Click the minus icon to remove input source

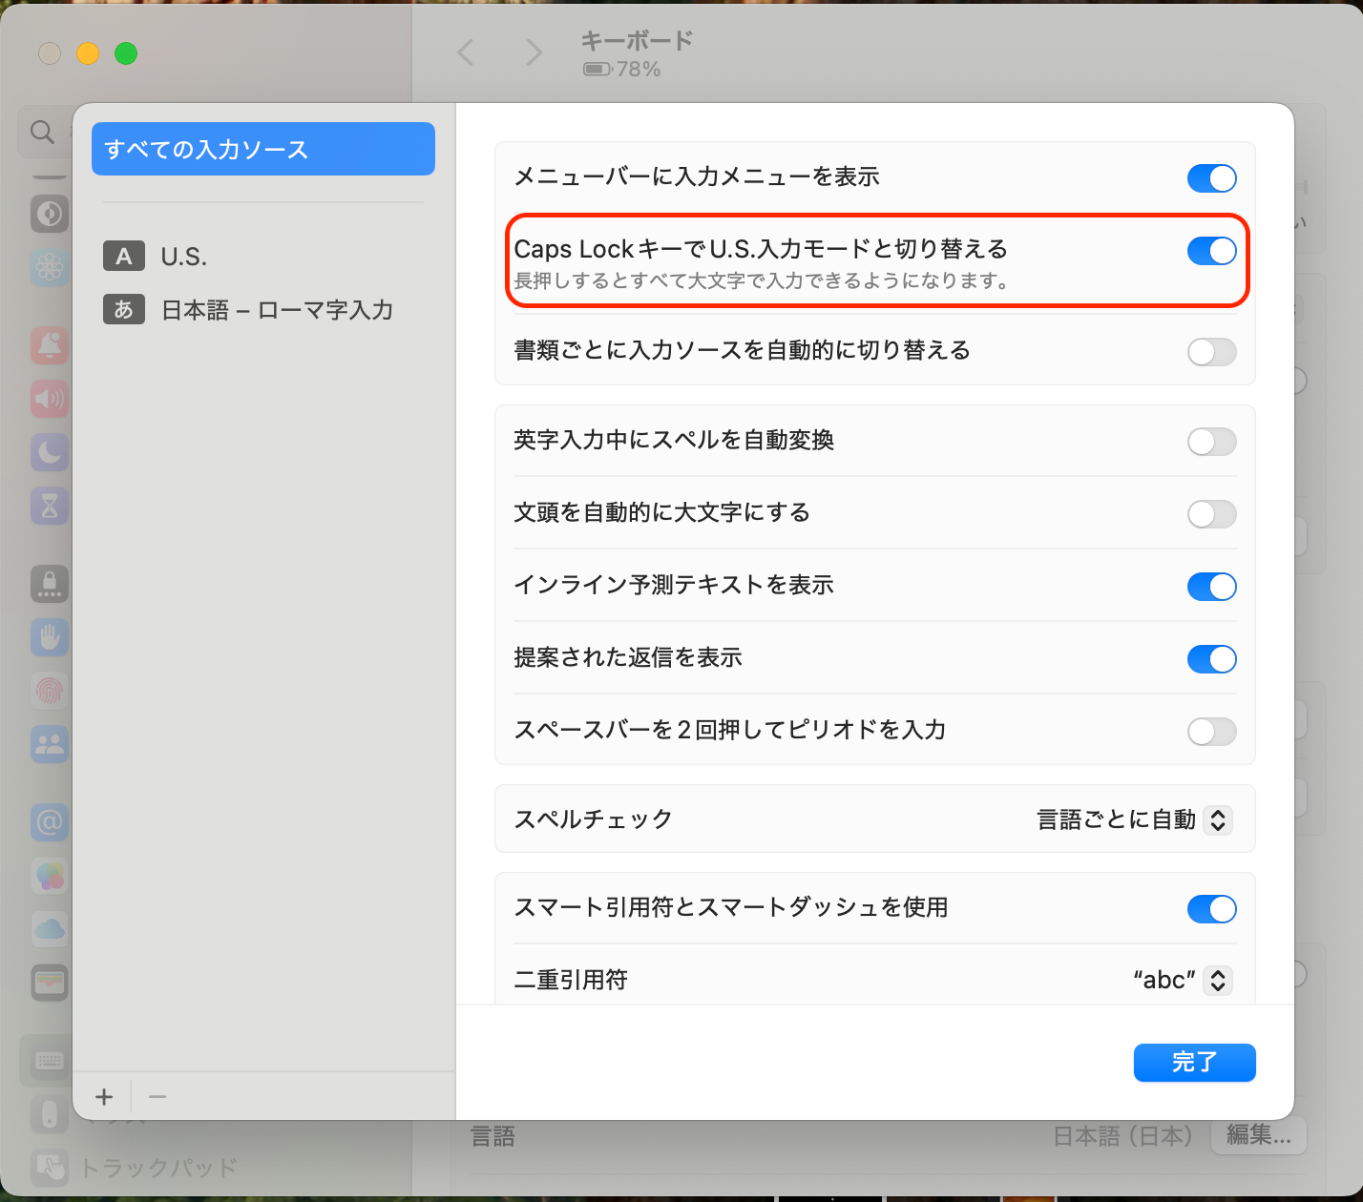click(x=157, y=1097)
